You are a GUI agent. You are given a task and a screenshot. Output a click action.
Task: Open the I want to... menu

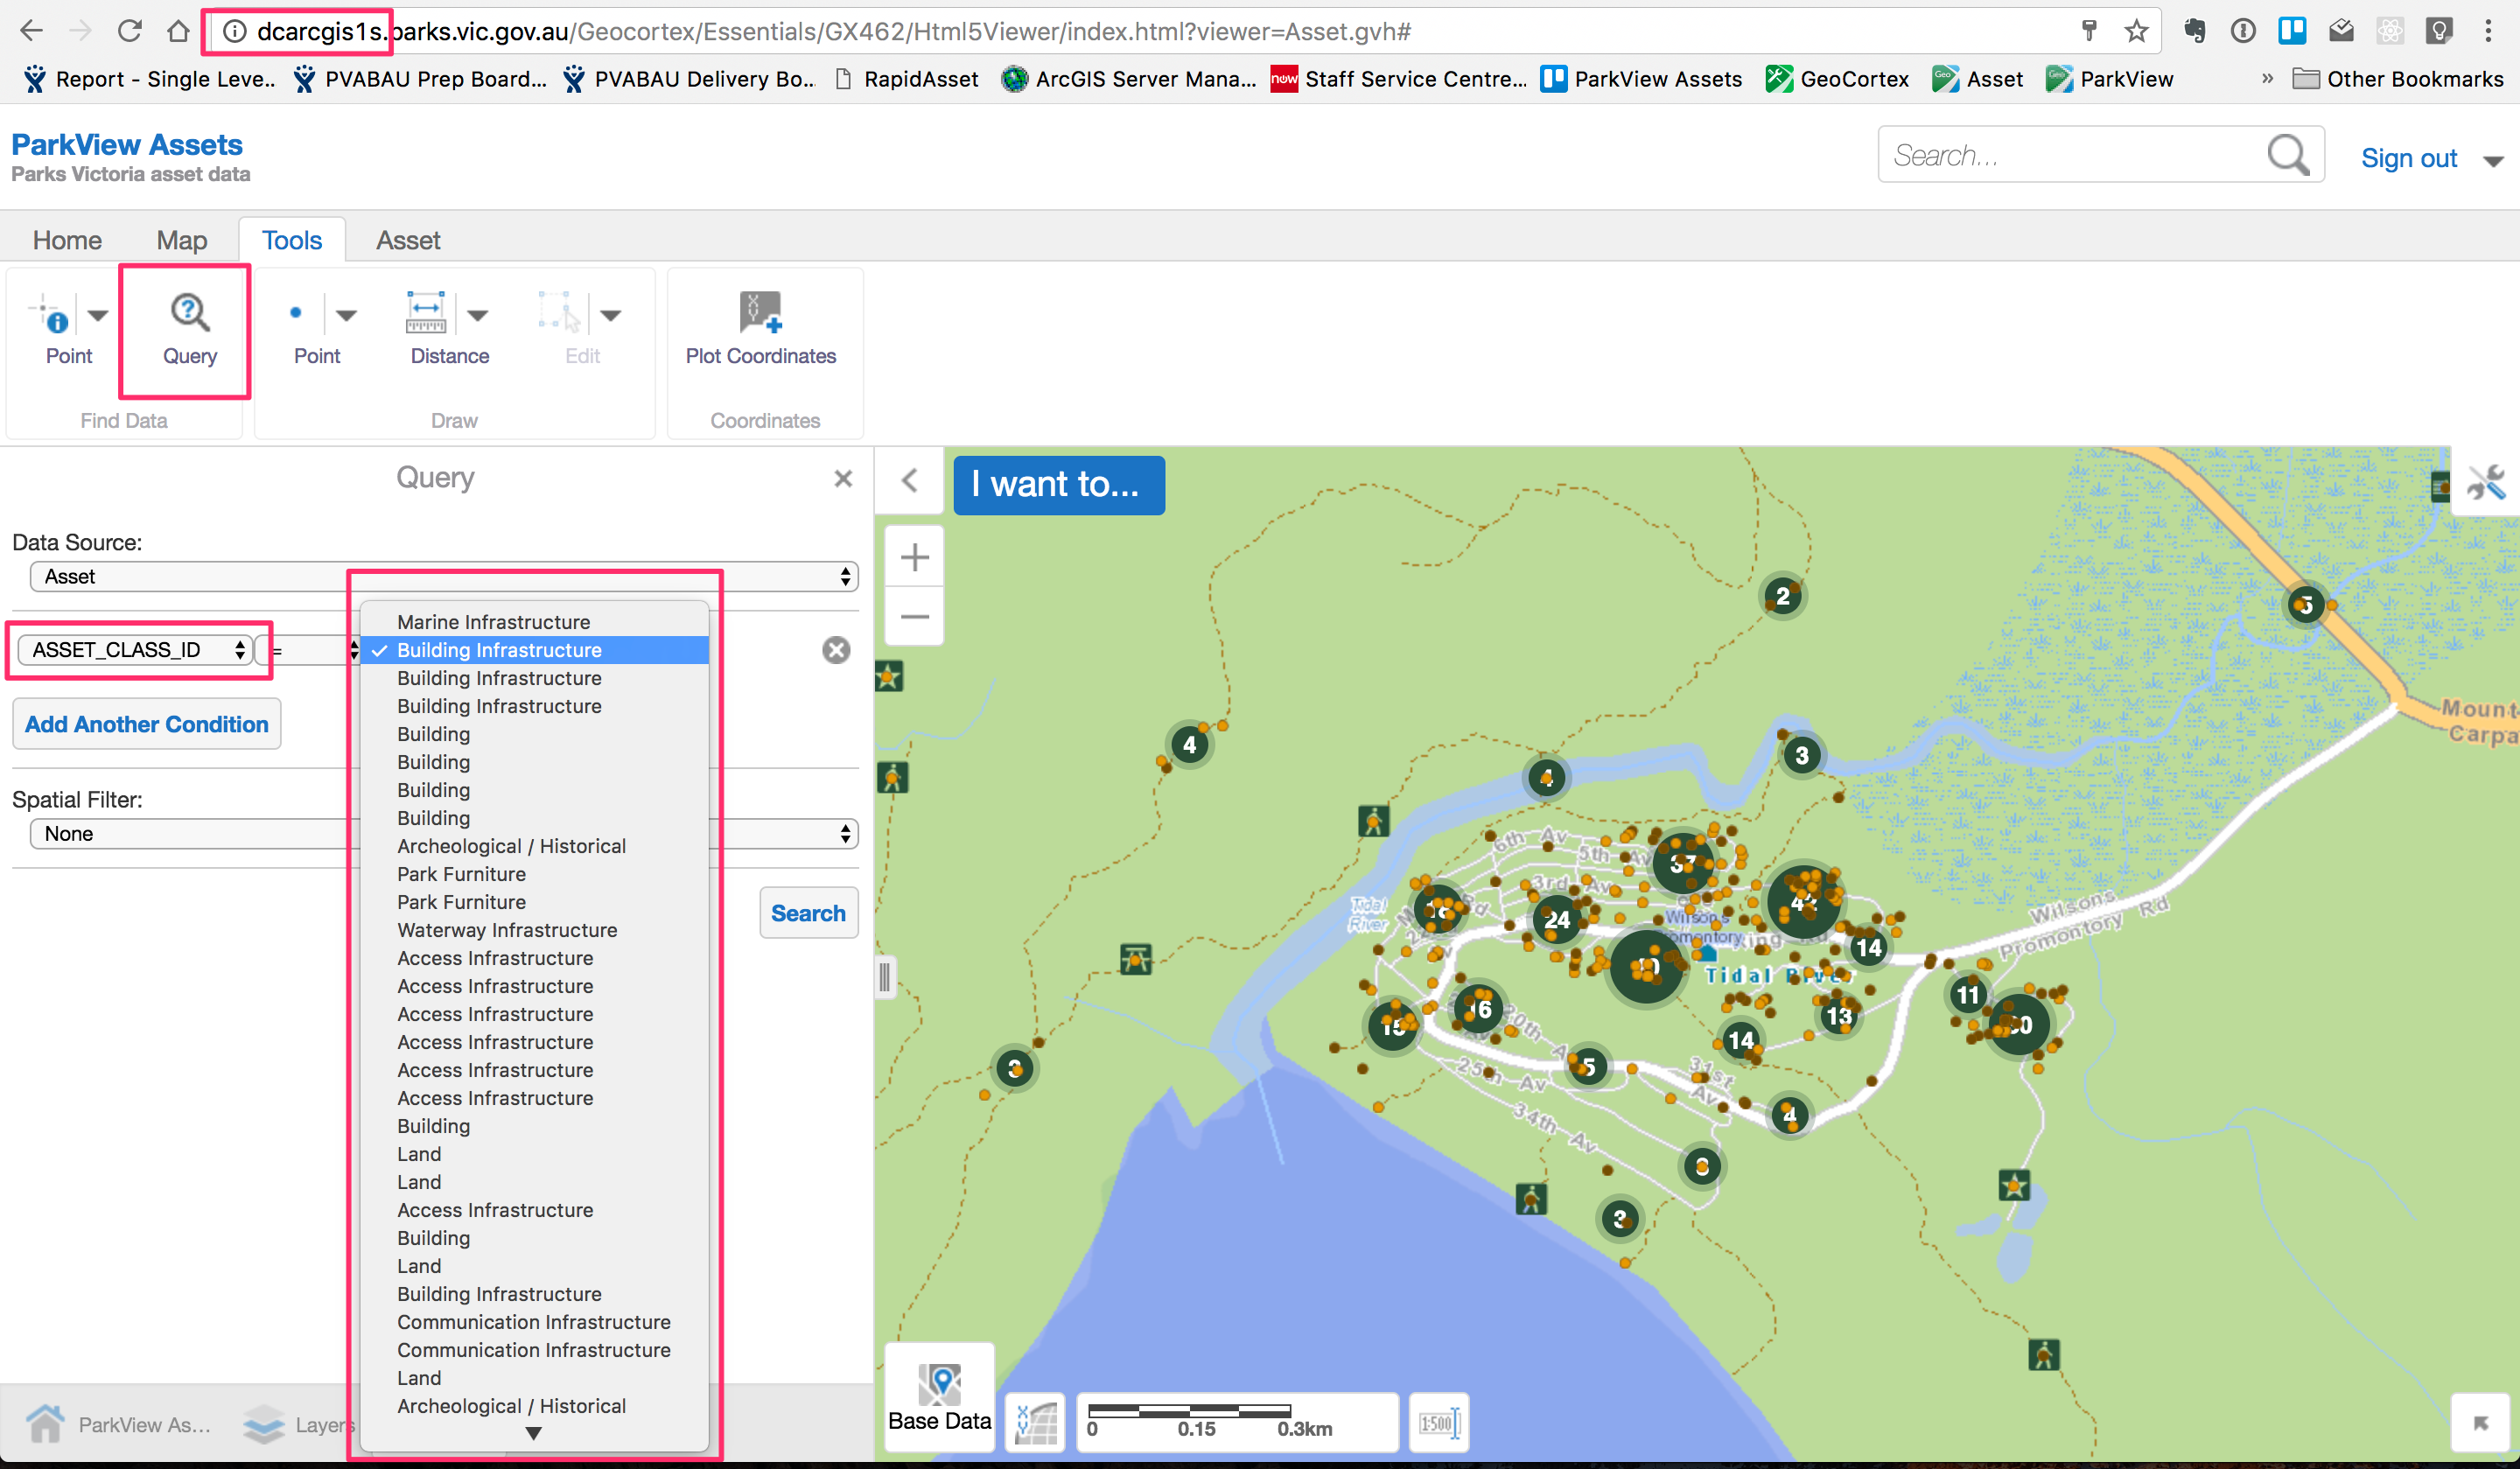point(1058,485)
